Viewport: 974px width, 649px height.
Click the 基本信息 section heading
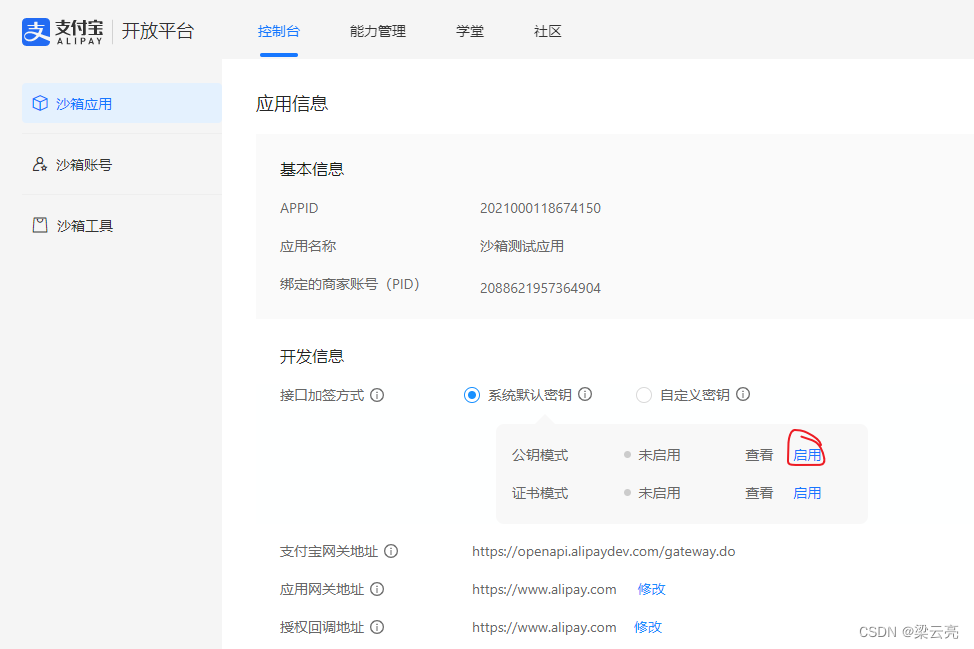coord(312,170)
